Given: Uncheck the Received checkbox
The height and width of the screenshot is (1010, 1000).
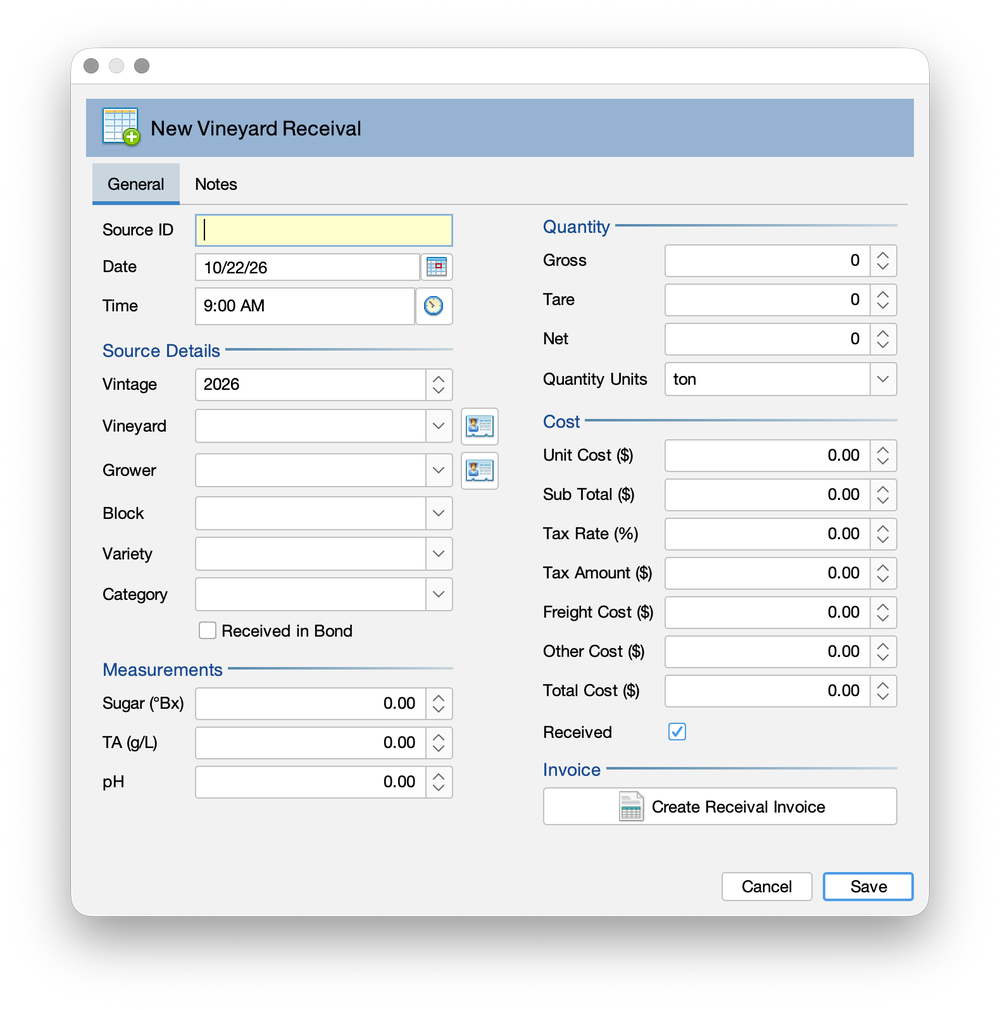Looking at the screenshot, I should tap(677, 732).
